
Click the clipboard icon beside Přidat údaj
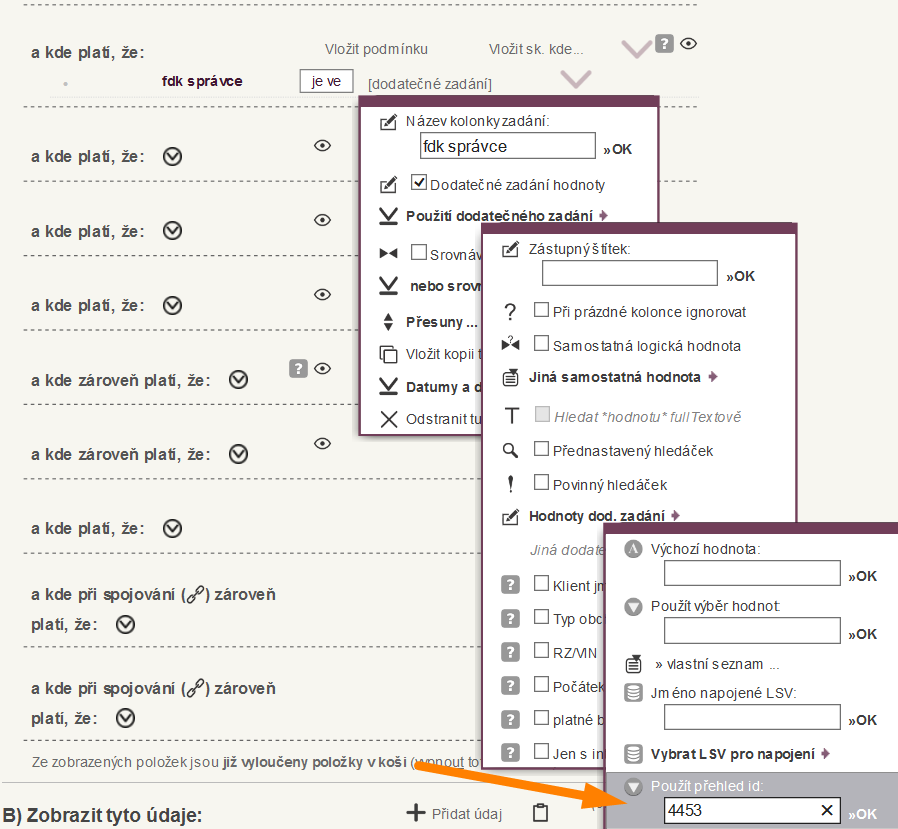(x=540, y=812)
